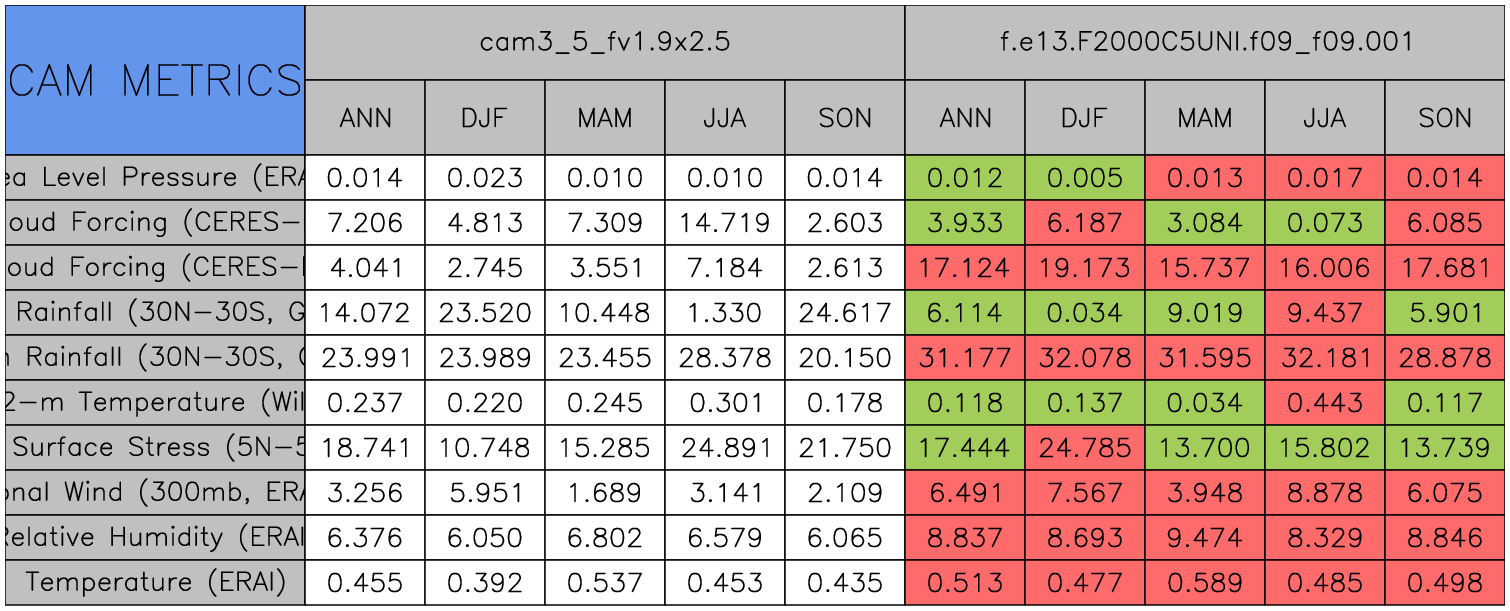Image resolution: width=1510 pixels, height=611 pixels.
Task: Select the f.e13.F2000C5UNI.f09_f09.001 group header
Action: pyautogui.click(x=1204, y=42)
